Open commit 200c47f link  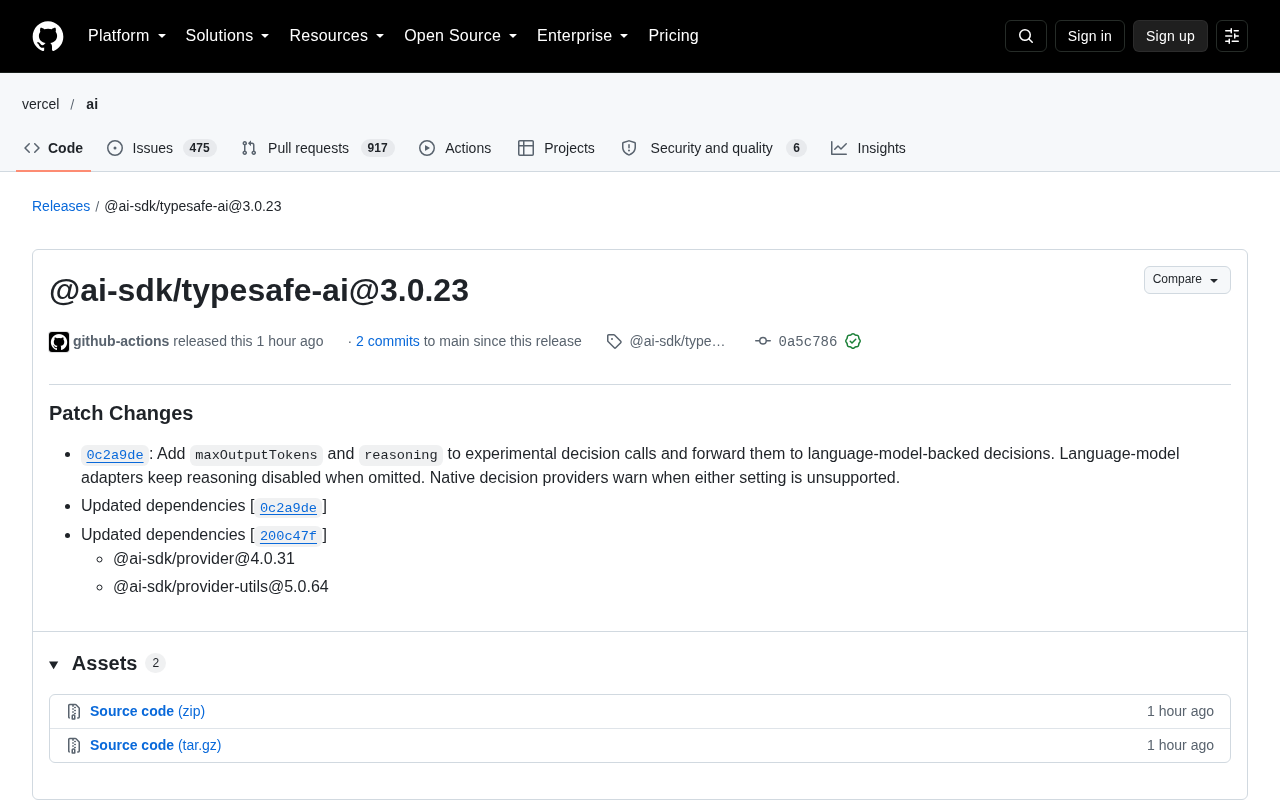coord(288,536)
